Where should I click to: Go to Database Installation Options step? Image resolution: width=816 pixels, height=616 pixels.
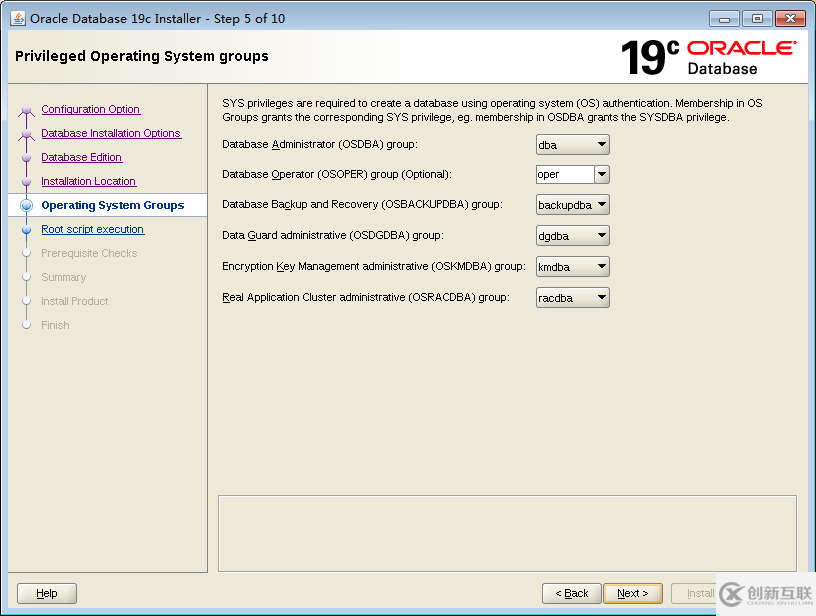click(111, 133)
